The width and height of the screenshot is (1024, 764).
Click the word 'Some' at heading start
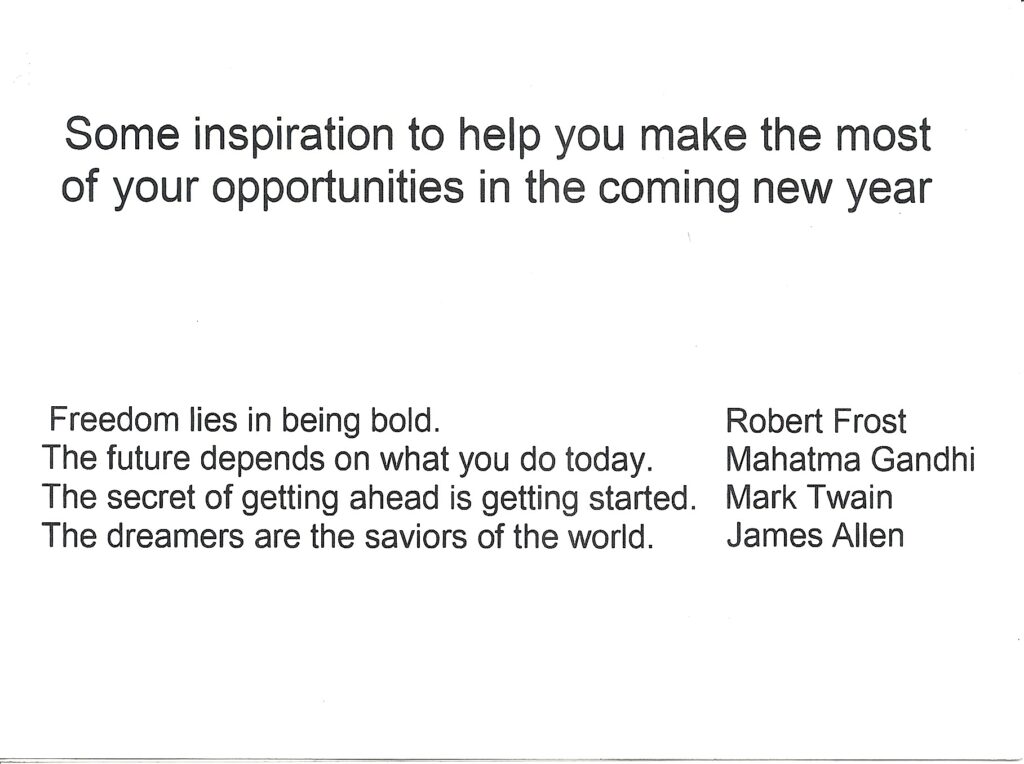tap(122, 134)
